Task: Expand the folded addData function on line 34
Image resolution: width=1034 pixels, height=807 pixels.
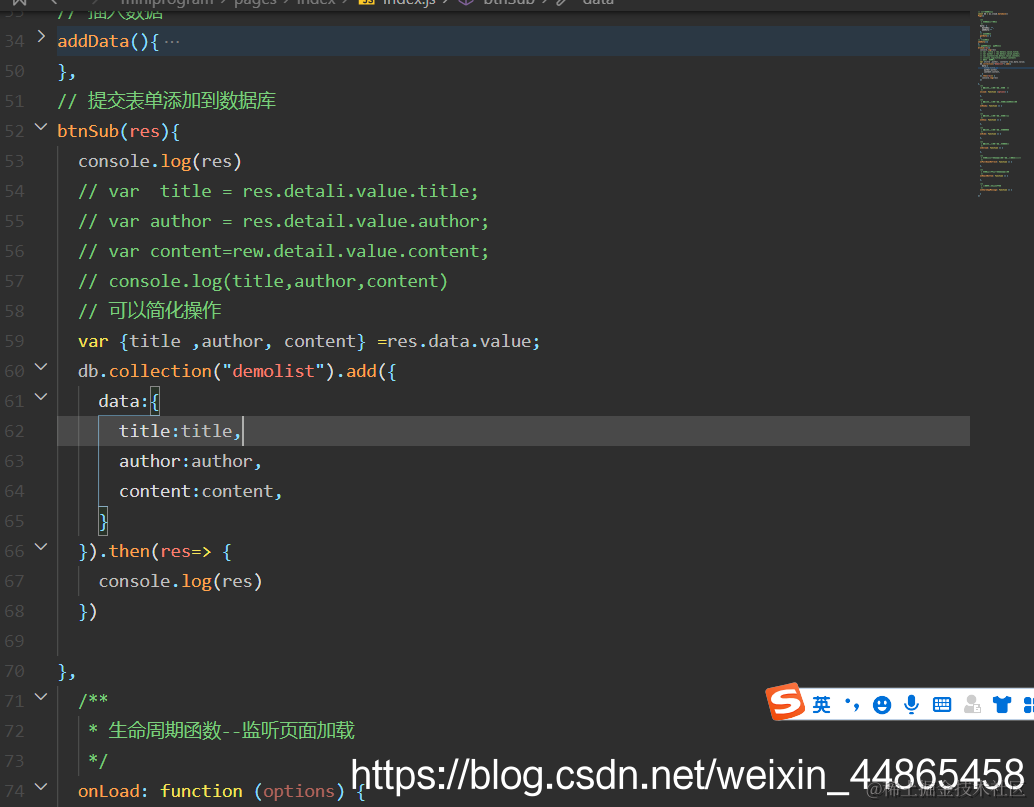Action: click(41, 36)
